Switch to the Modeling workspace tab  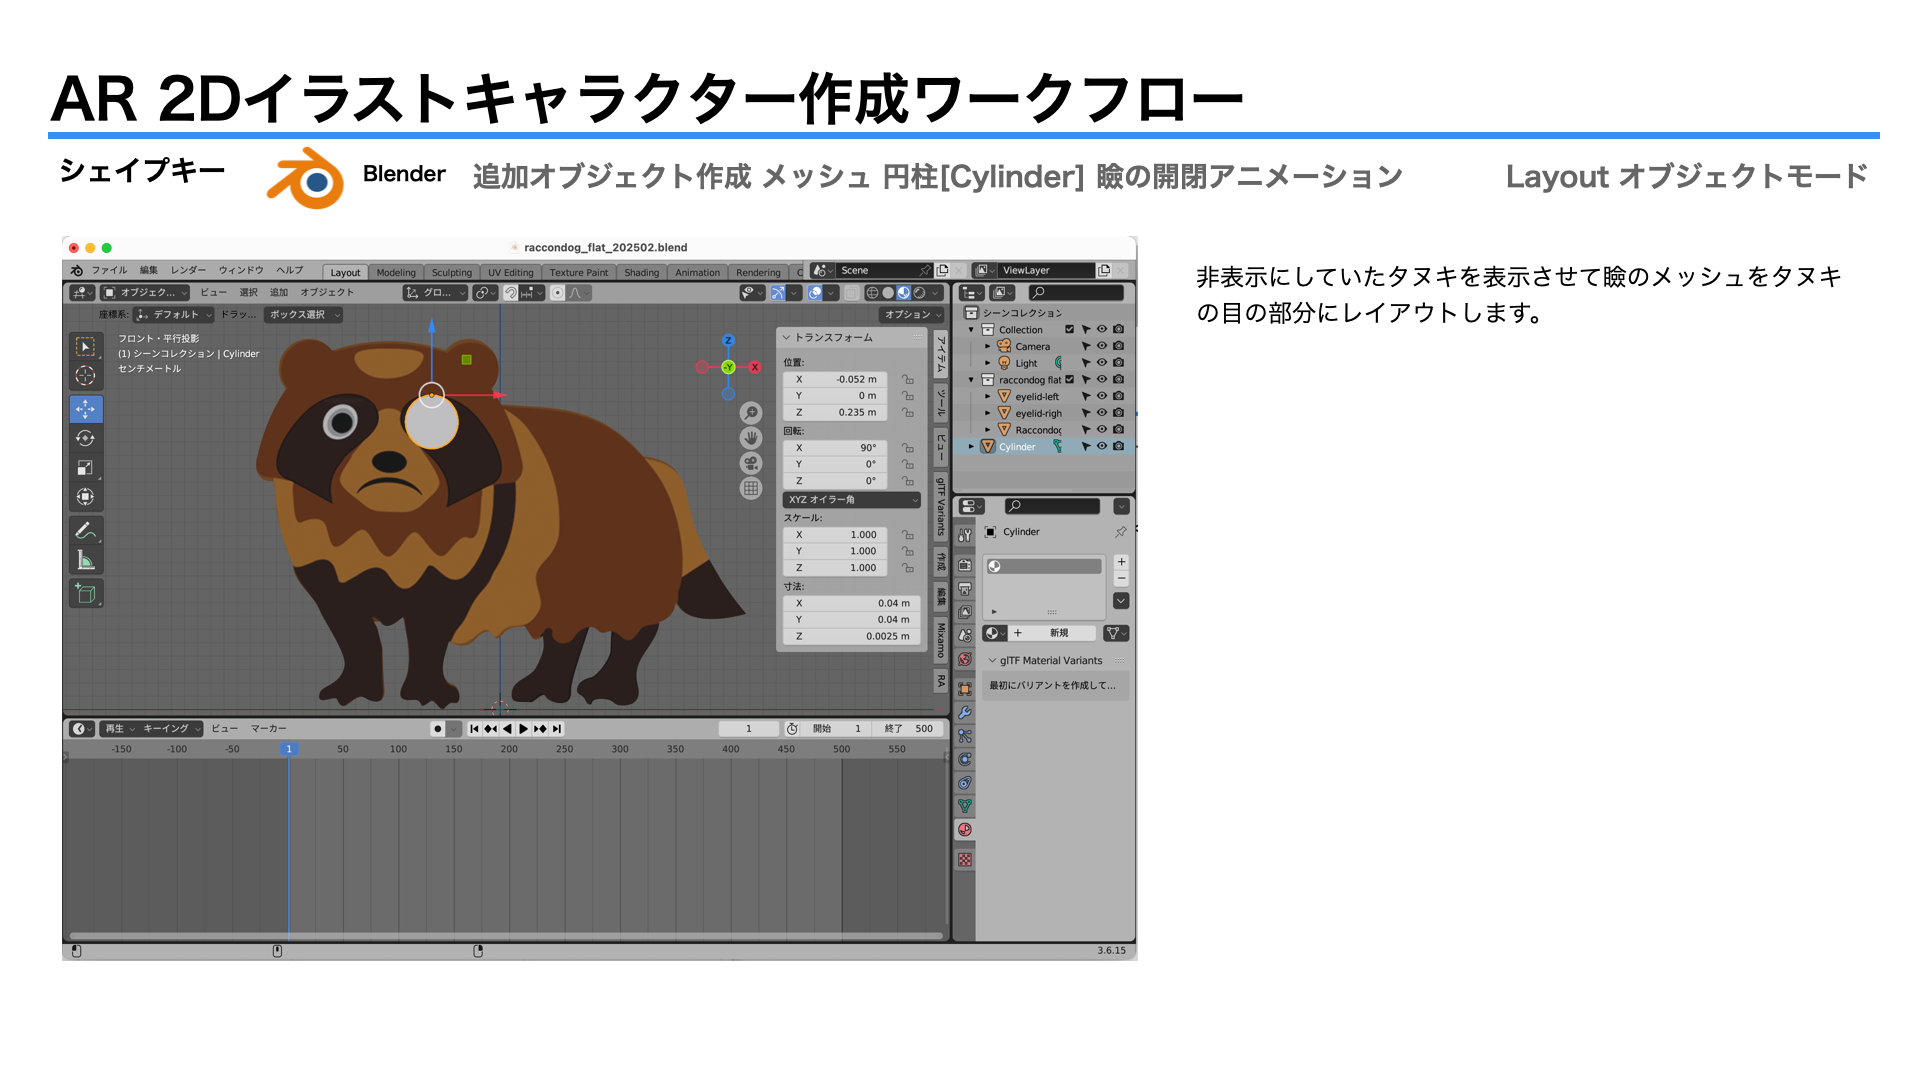pyautogui.click(x=396, y=273)
